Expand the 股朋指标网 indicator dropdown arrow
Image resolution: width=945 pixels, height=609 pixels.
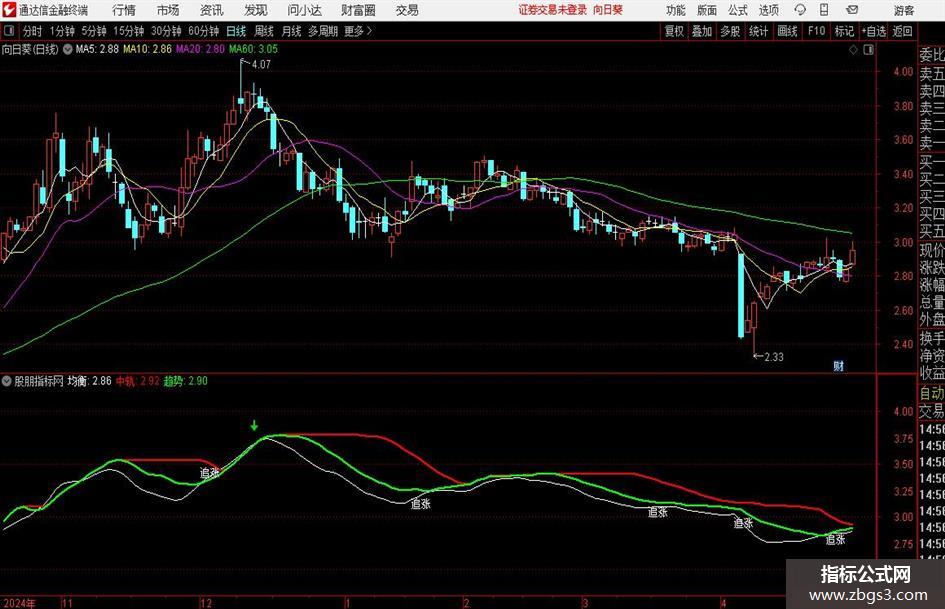(x=7, y=381)
